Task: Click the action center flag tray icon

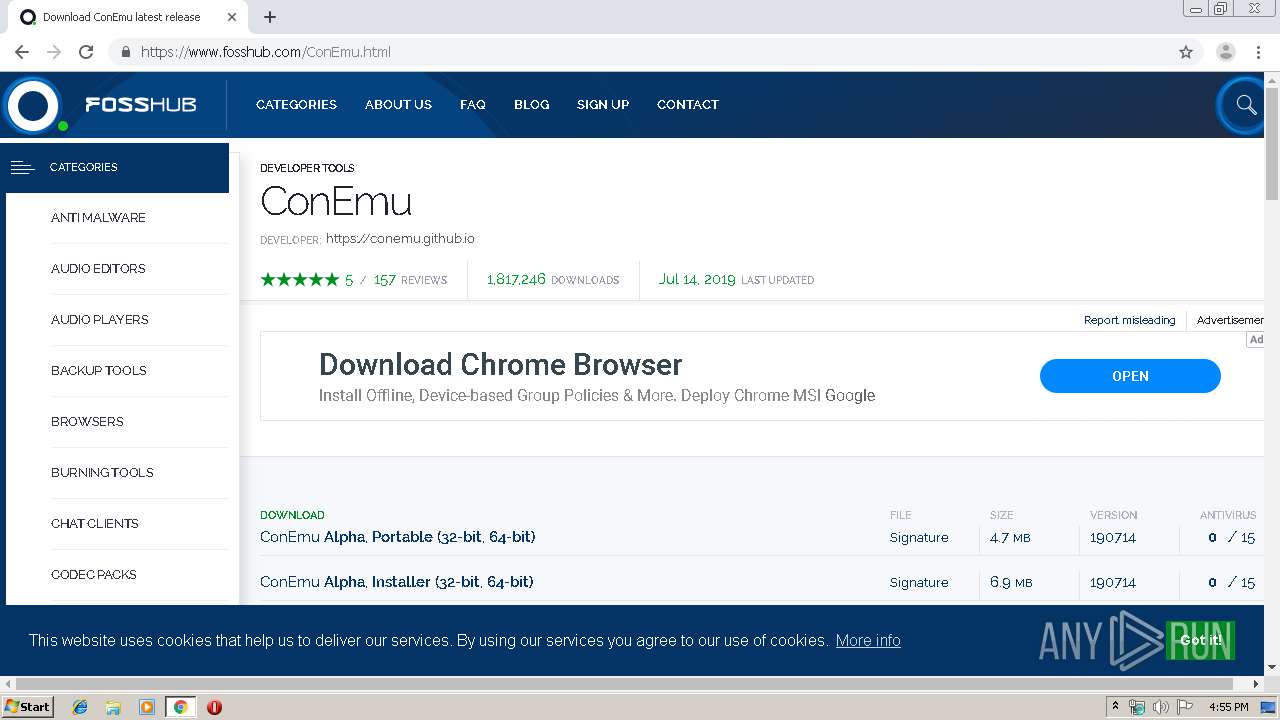Action: (1185, 707)
